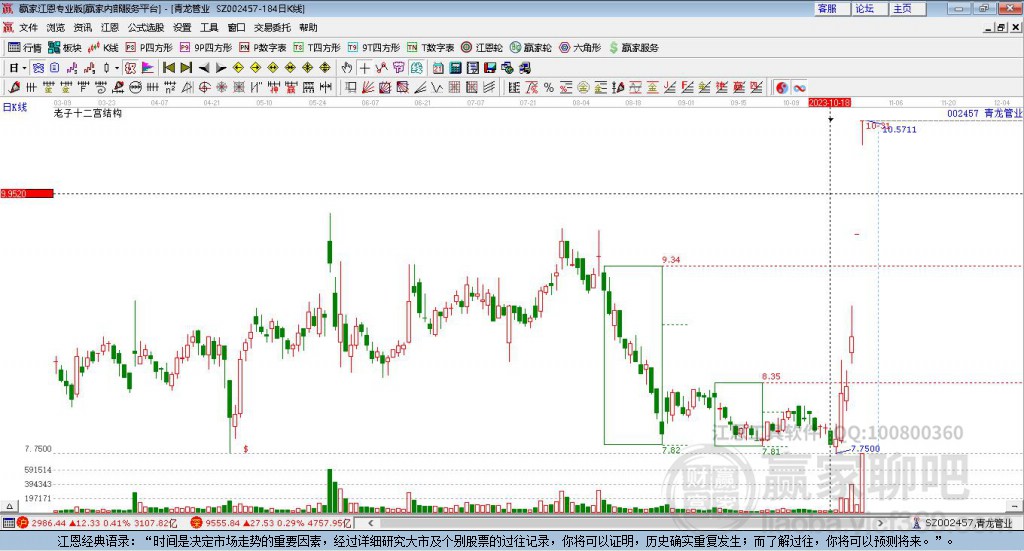The image size is (1024, 551).
Task: Open the T数字表 time table
Action: coord(430,48)
